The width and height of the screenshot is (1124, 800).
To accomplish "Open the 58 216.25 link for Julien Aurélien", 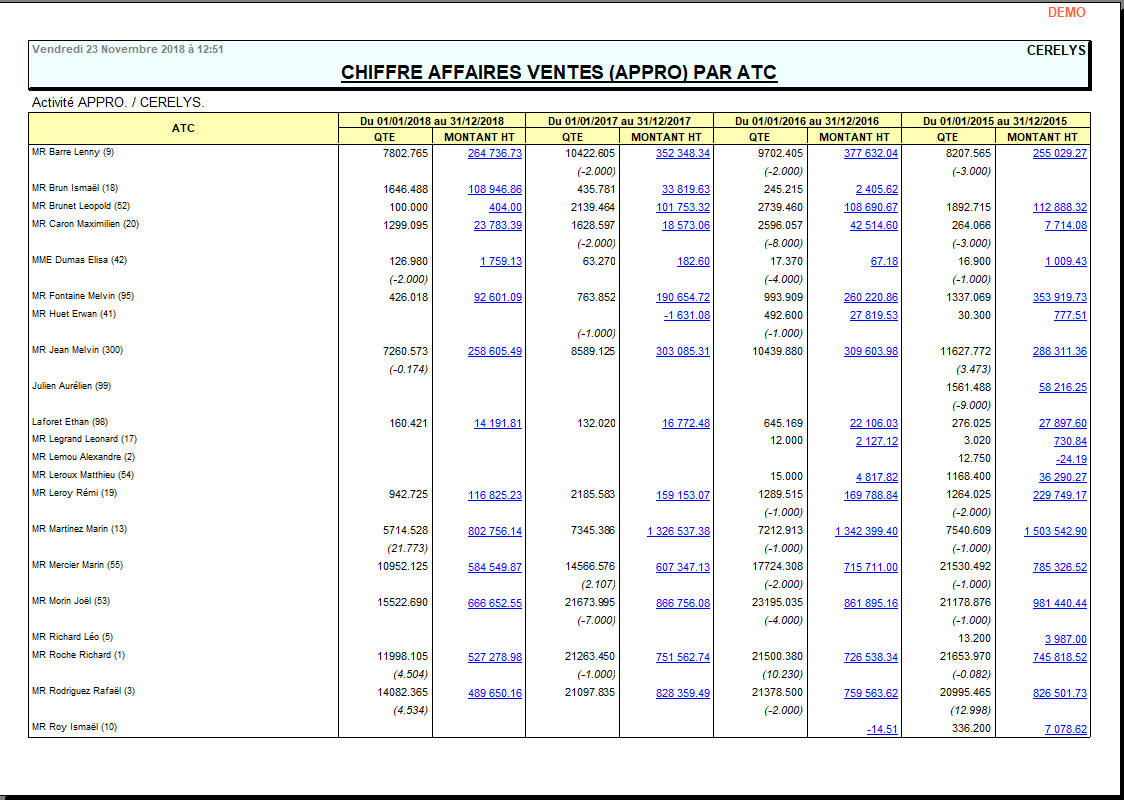I will click(x=1062, y=387).
